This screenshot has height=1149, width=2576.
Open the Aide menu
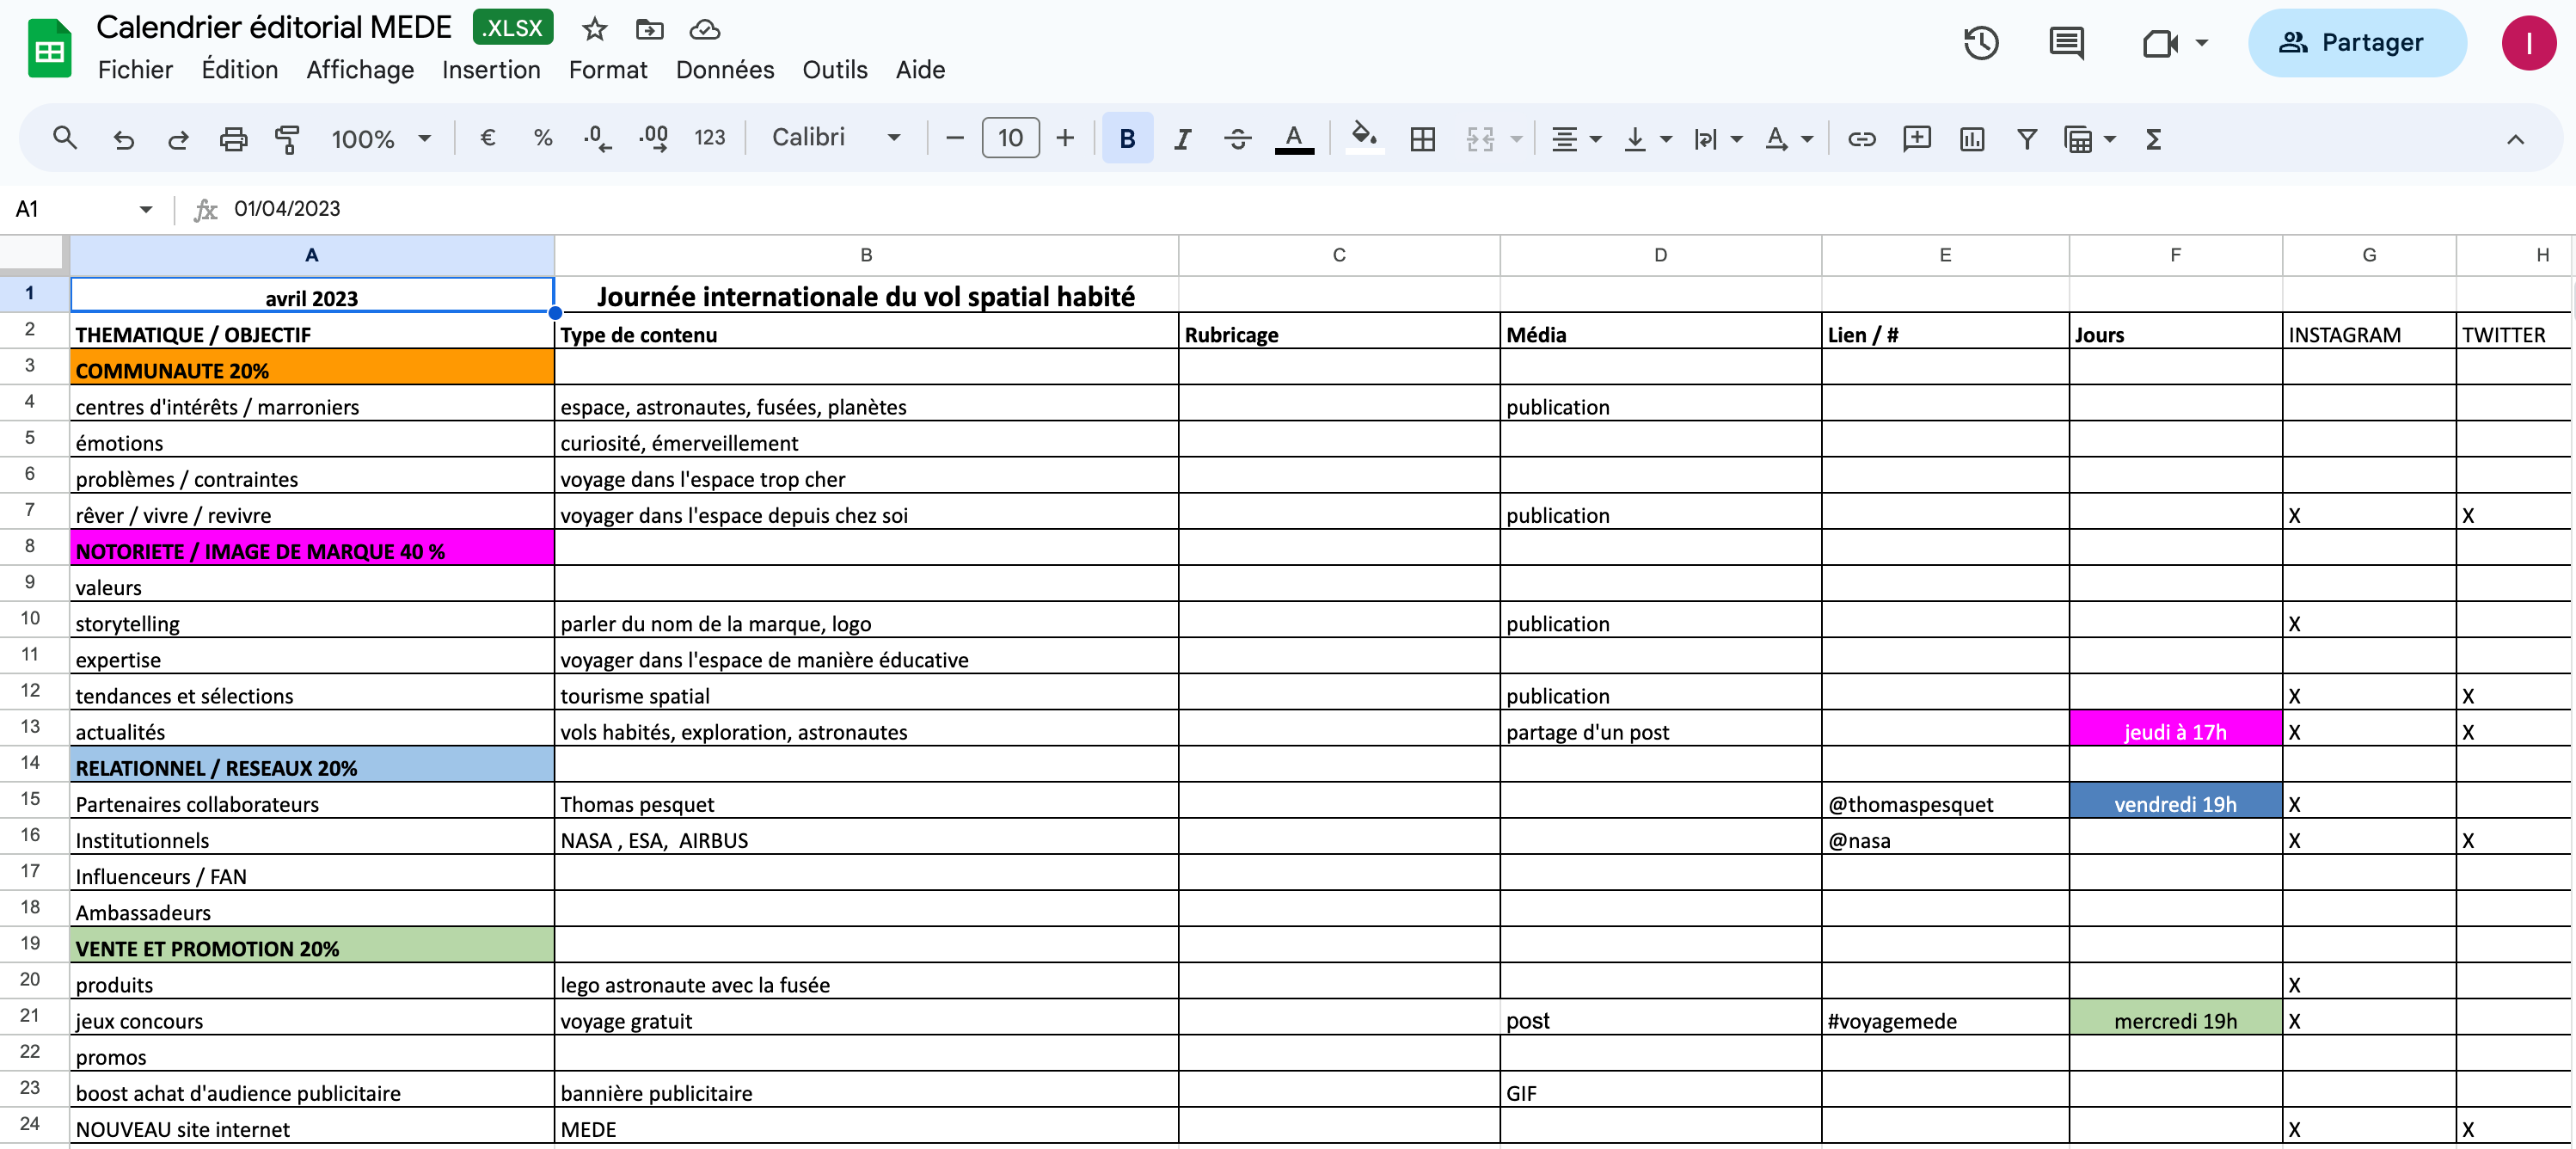pos(920,70)
